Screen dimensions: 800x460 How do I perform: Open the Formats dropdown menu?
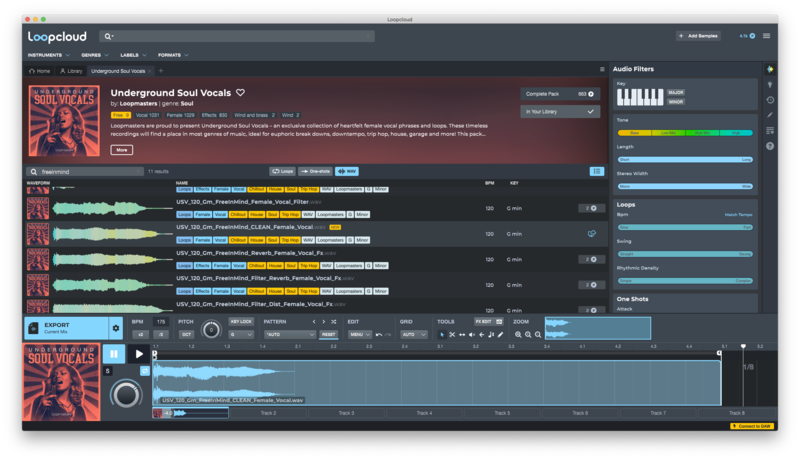point(171,55)
